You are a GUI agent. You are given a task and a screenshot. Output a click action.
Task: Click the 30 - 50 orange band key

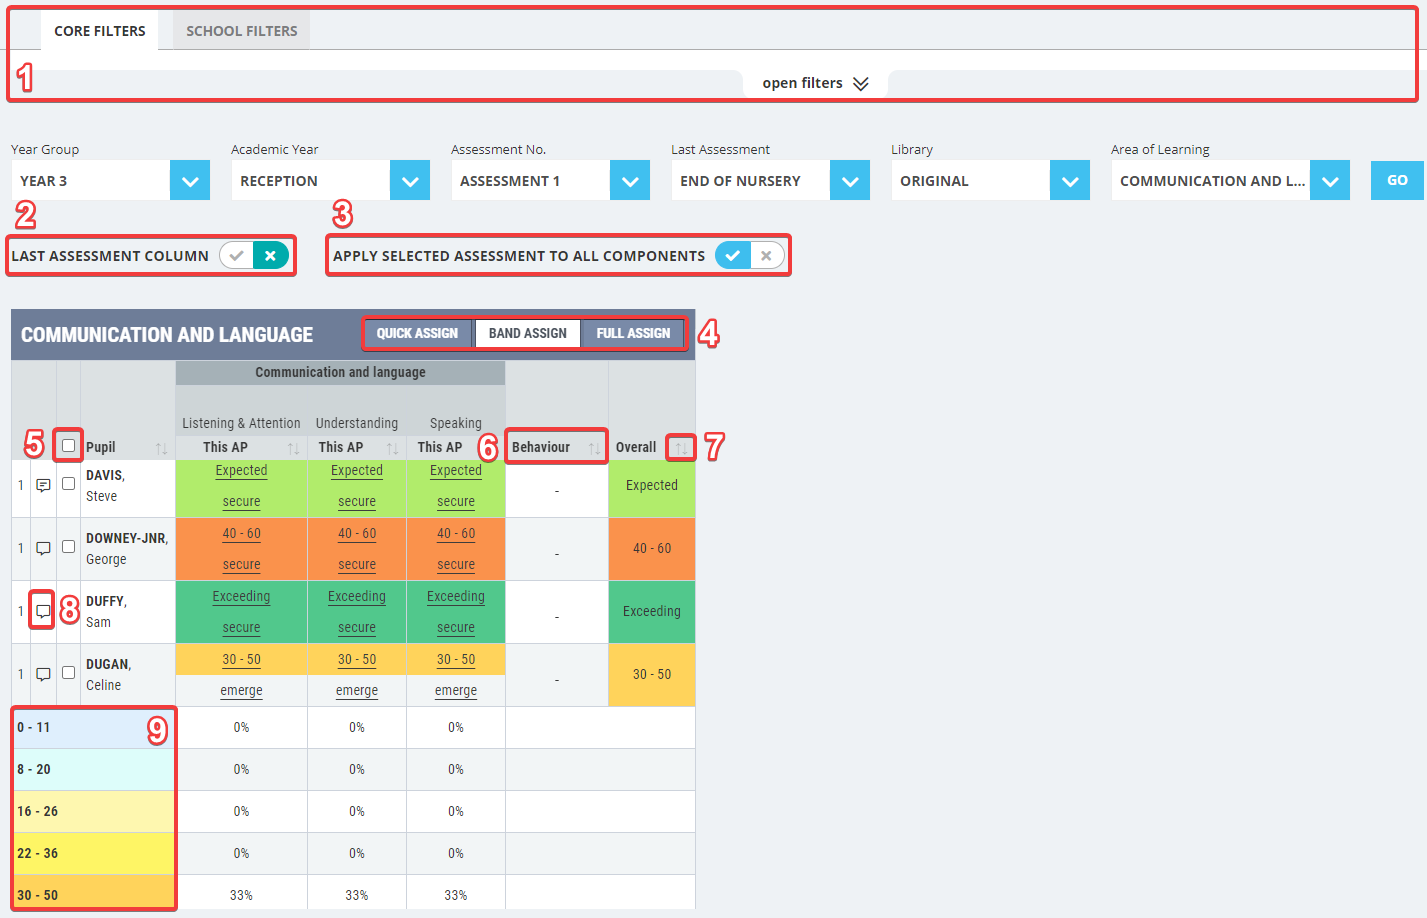coord(93,893)
